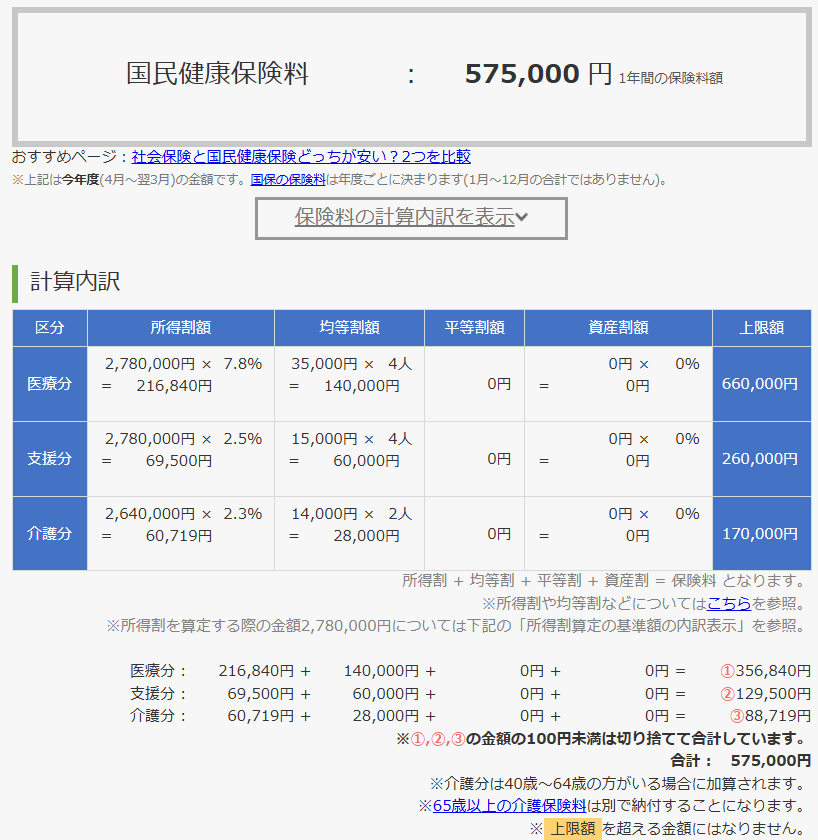Click the orange highlighted 上限額 label

pos(573,828)
